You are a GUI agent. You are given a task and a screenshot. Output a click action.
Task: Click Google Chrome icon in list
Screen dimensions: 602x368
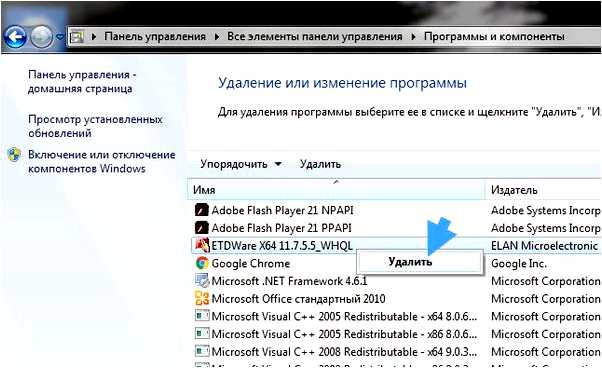(x=202, y=263)
